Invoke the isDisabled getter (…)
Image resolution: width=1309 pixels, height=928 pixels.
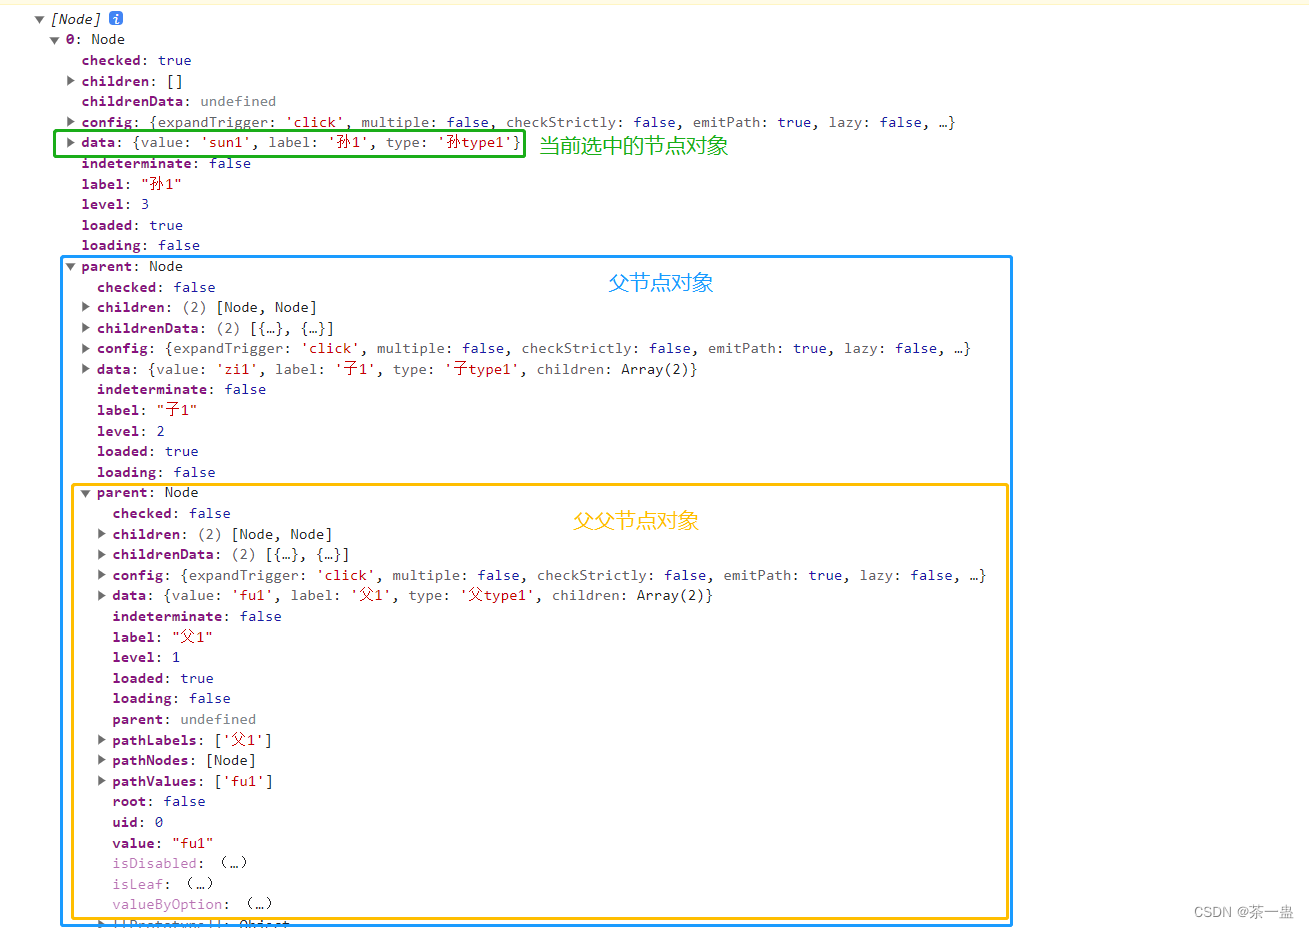(x=234, y=863)
